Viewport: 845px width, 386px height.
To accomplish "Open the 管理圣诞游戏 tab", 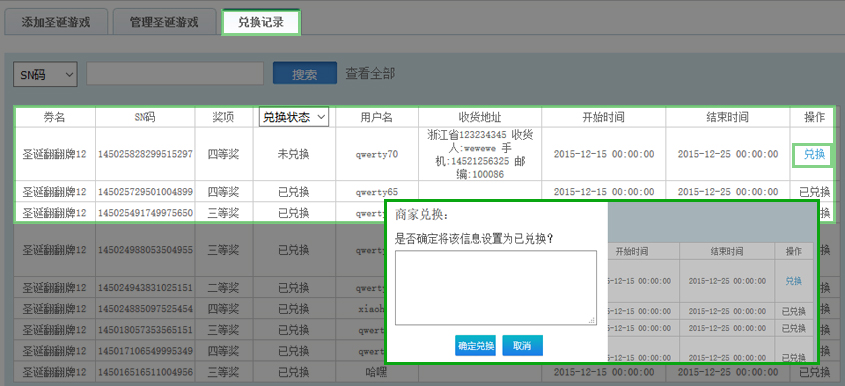I will [x=164, y=22].
